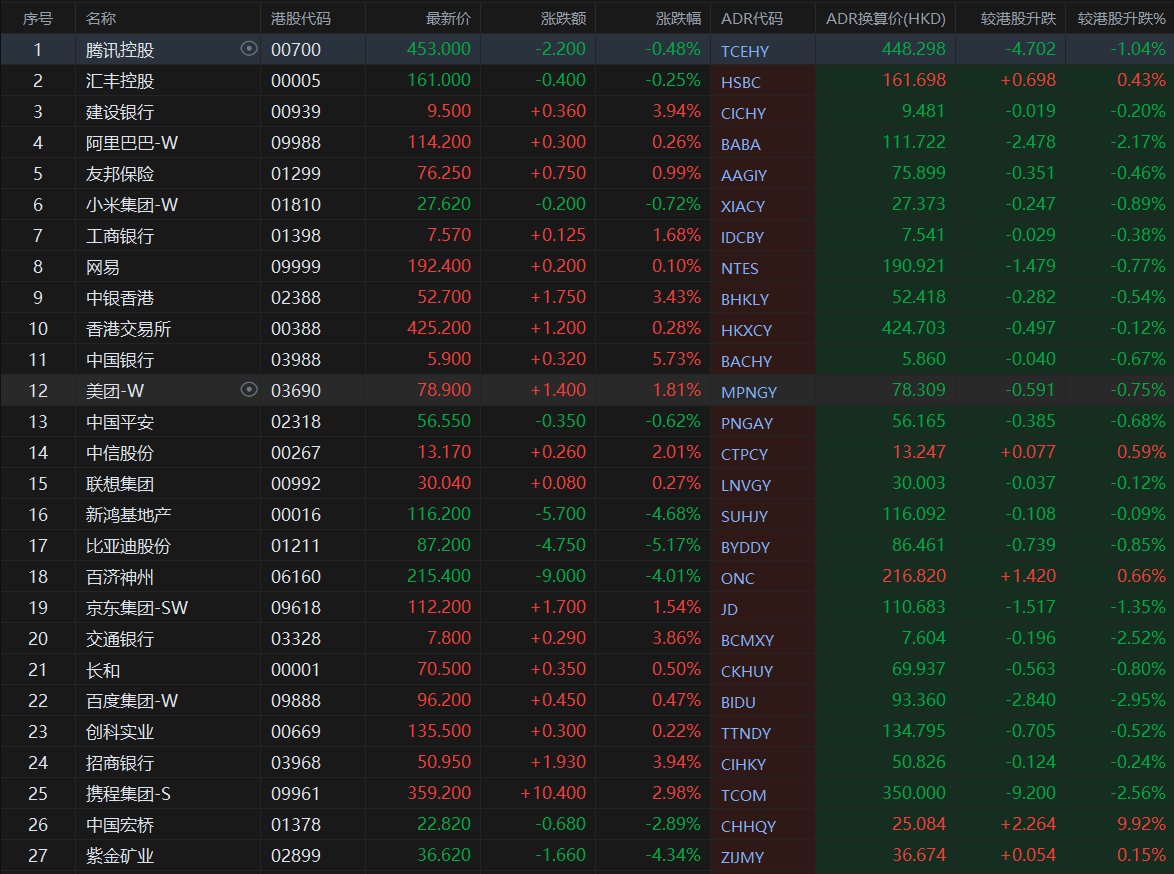Sort by 最新价 column header
The image size is (1174, 874).
(448, 18)
